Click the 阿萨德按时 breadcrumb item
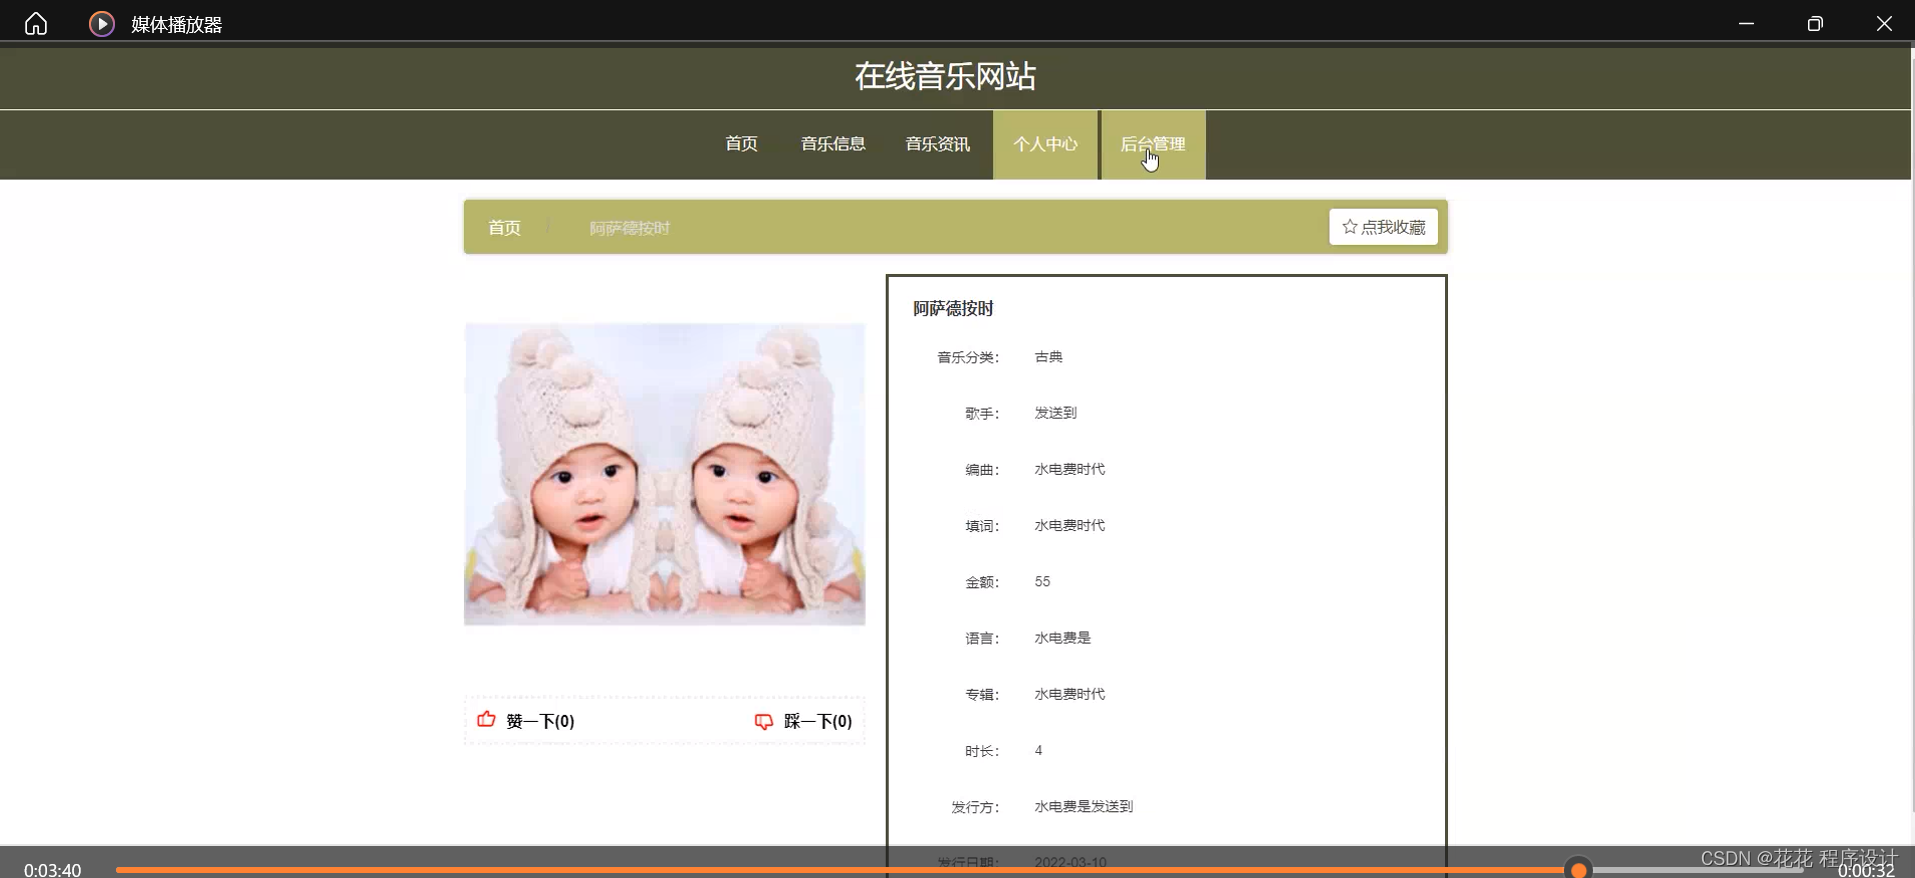 [x=630, y=228]
